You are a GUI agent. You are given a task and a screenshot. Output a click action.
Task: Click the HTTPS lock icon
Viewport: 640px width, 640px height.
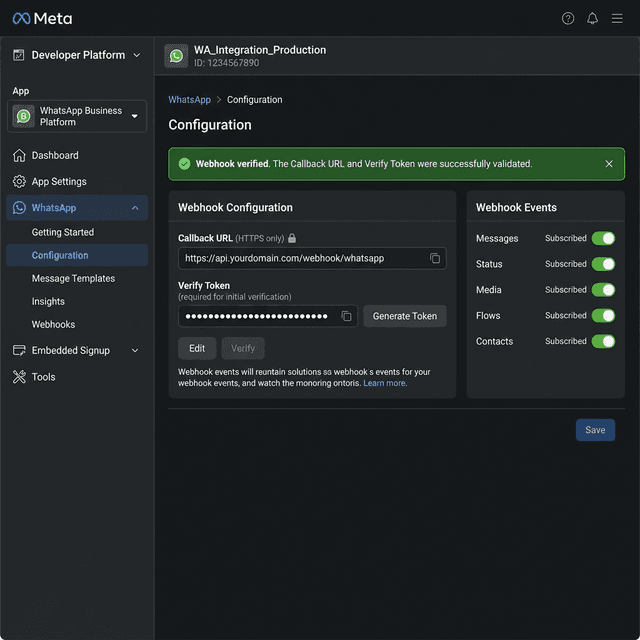pos(292,238)
